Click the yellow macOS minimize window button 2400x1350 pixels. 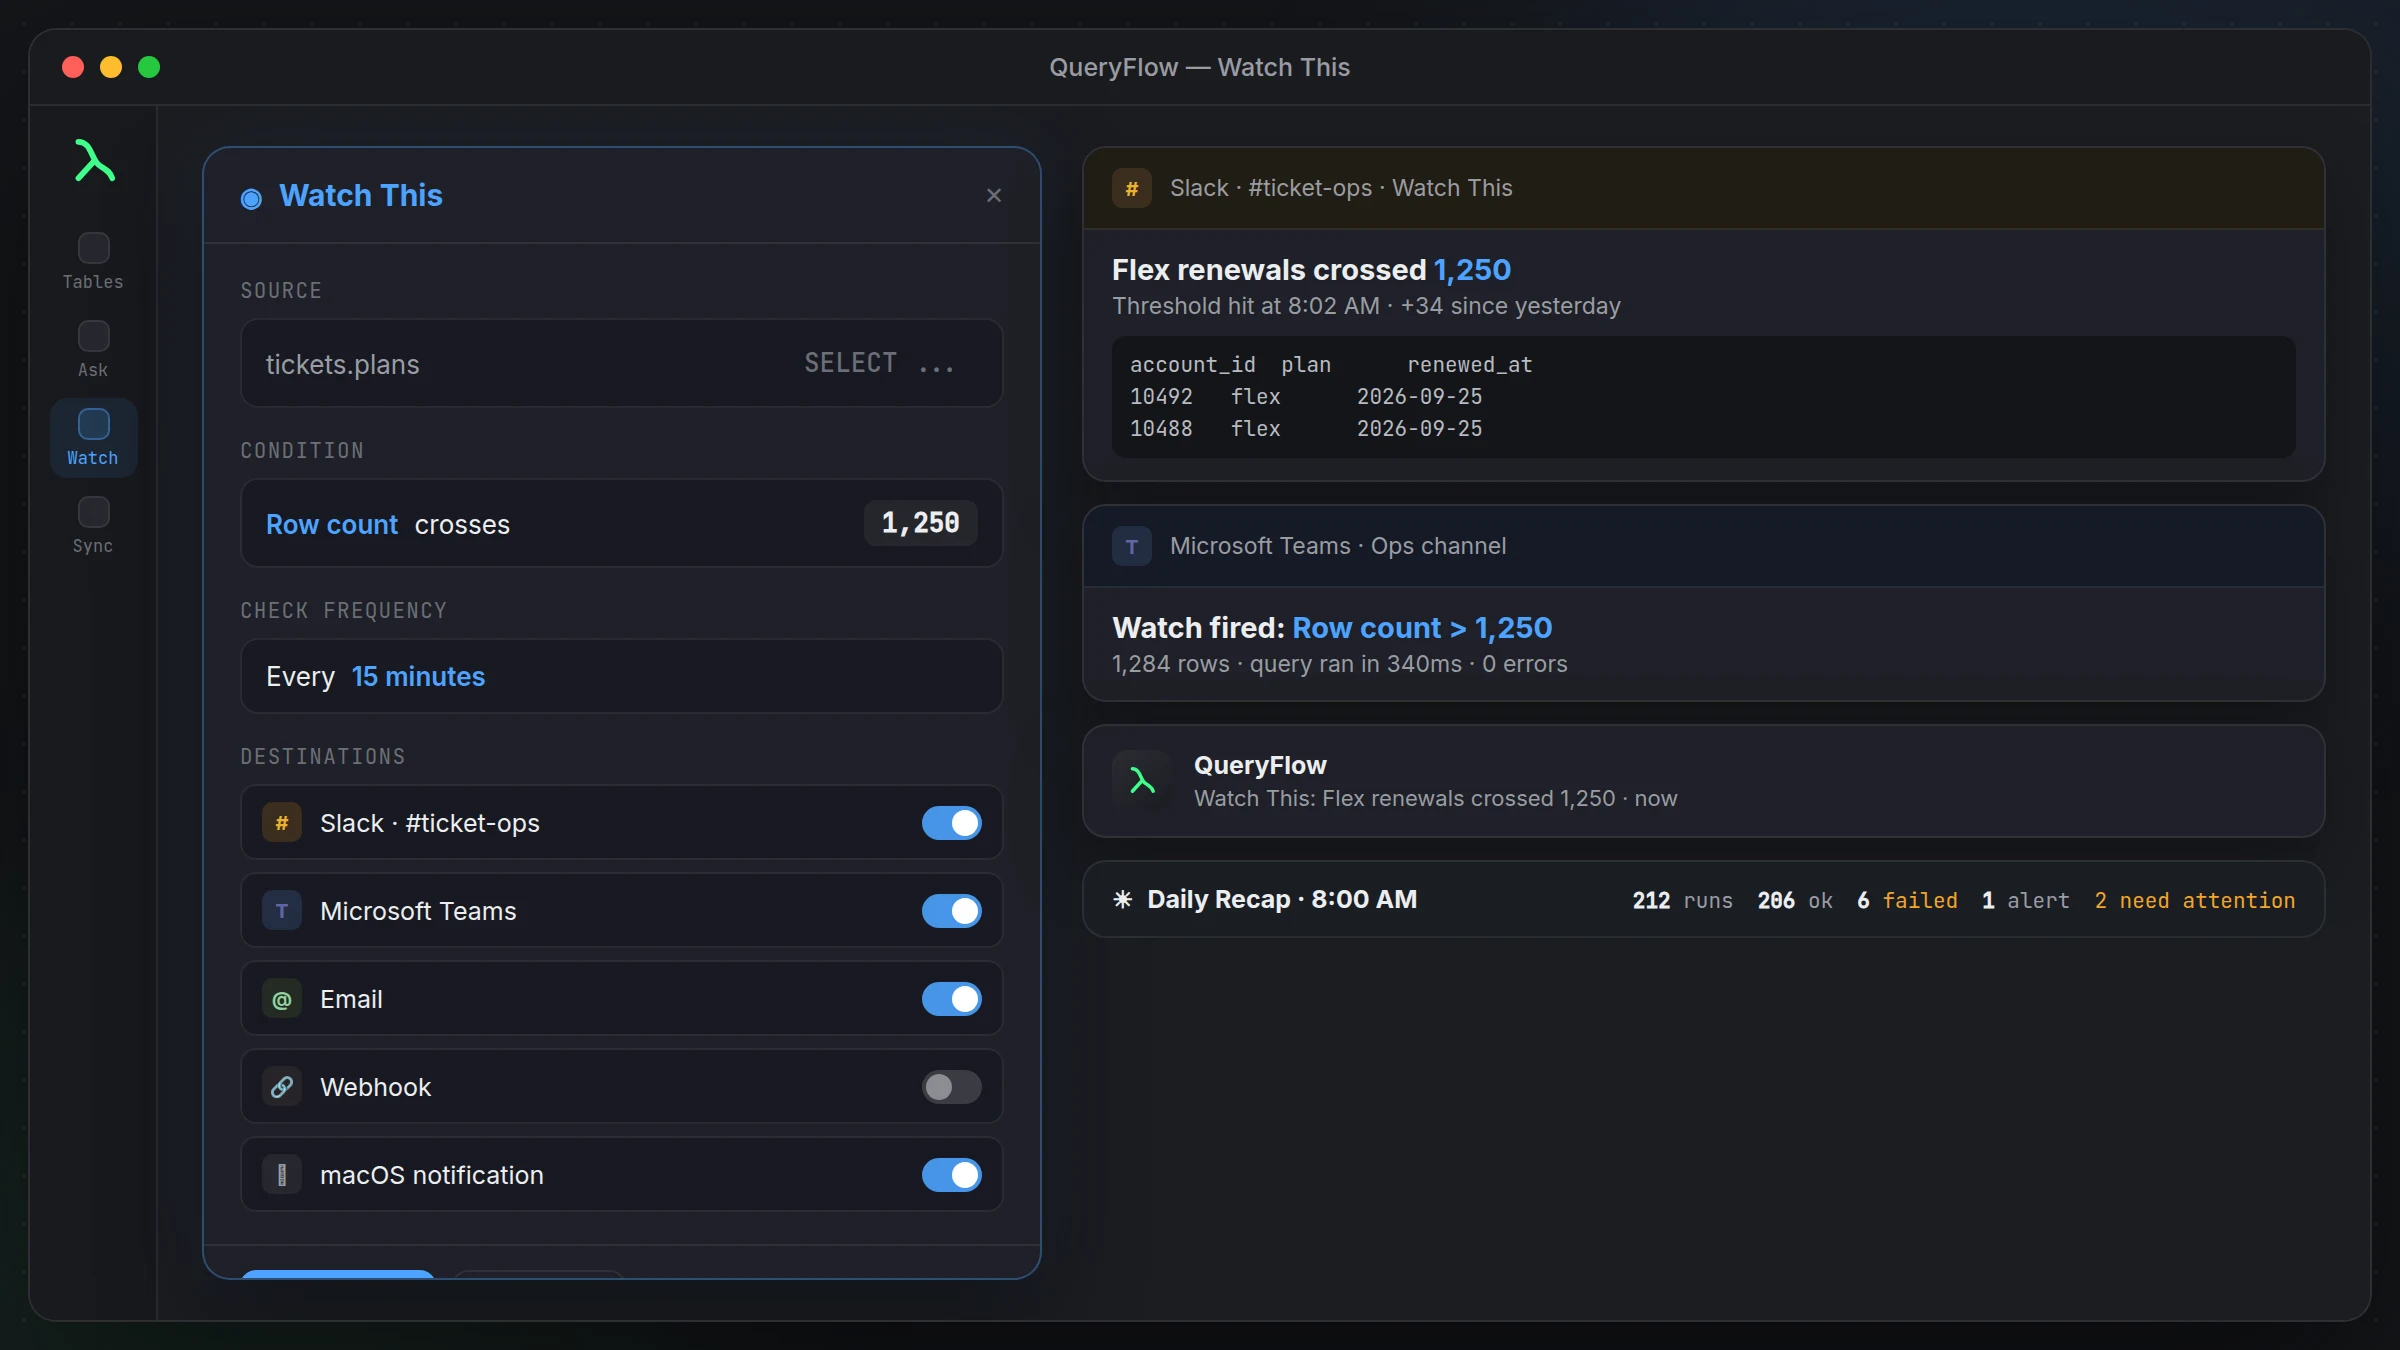[111, 67]
